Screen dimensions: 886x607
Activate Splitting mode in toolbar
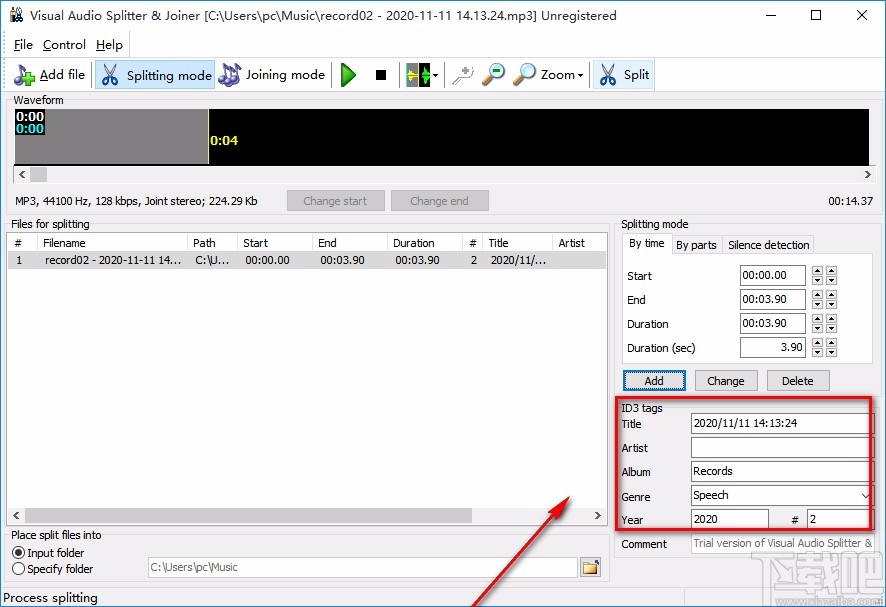155,75
